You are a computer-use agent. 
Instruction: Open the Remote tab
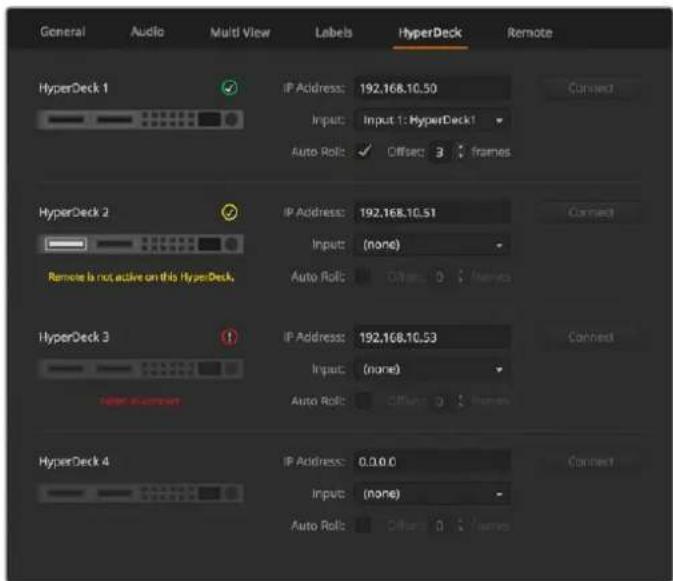point(530,33)
